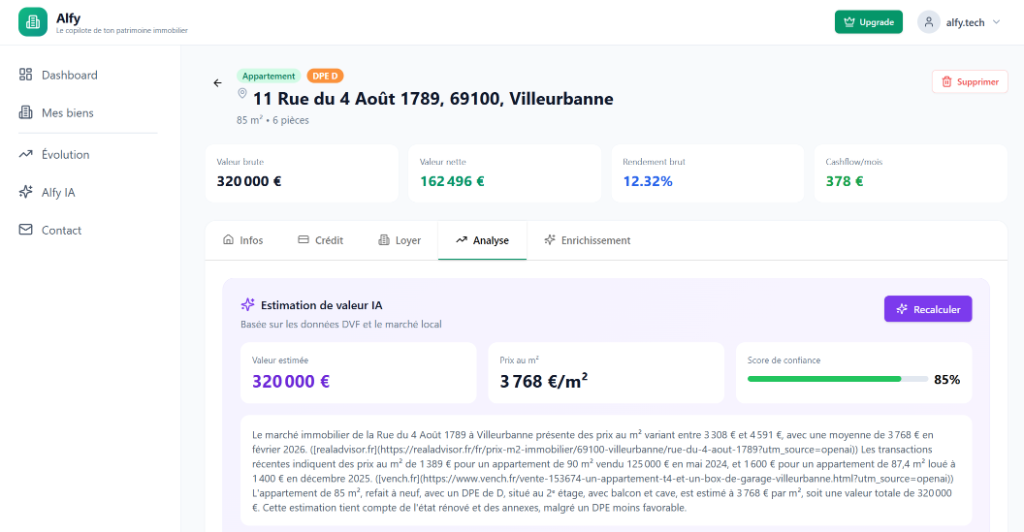Click the Supprimer button
Viewport: 1024px width, 532px height.
[x=970, y=82]
